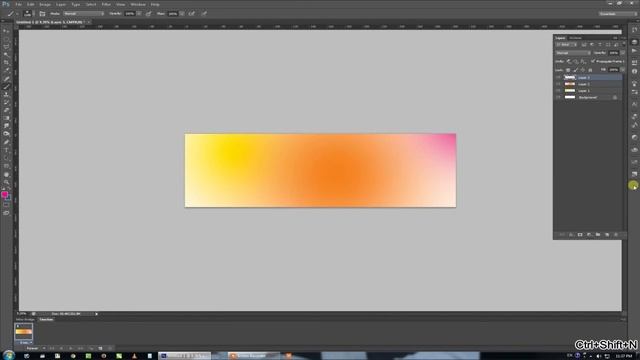Toggle visibility of Layer 2

pos(558,84)
